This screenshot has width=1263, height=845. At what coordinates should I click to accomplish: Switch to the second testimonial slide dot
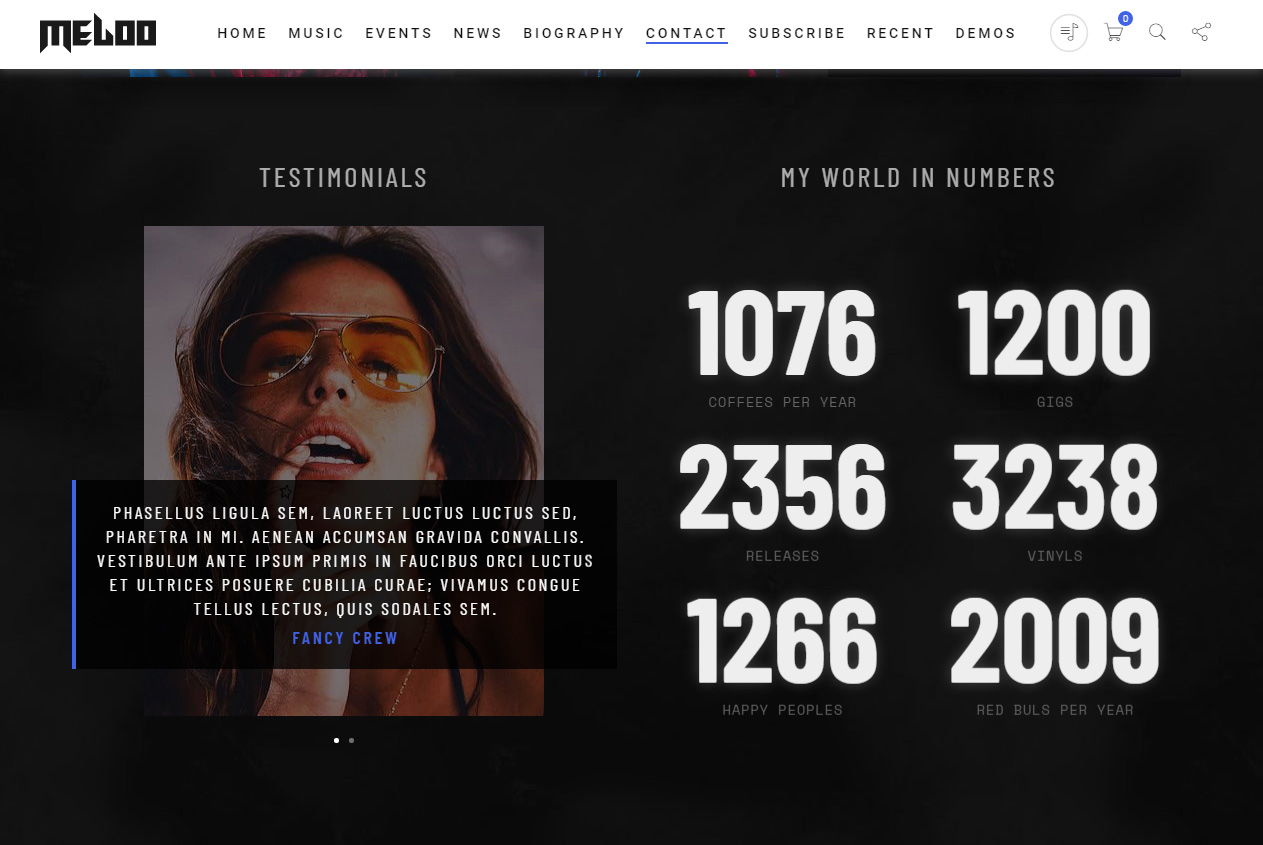click(352, 740)
